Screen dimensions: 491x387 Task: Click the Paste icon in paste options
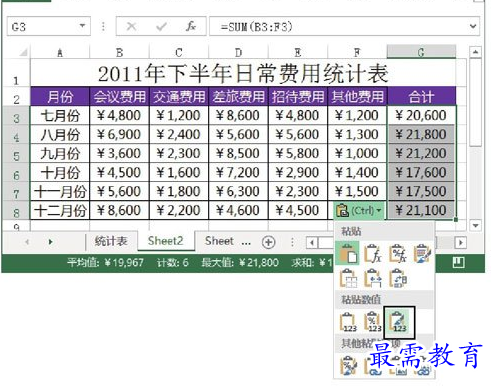coord(348,254)
